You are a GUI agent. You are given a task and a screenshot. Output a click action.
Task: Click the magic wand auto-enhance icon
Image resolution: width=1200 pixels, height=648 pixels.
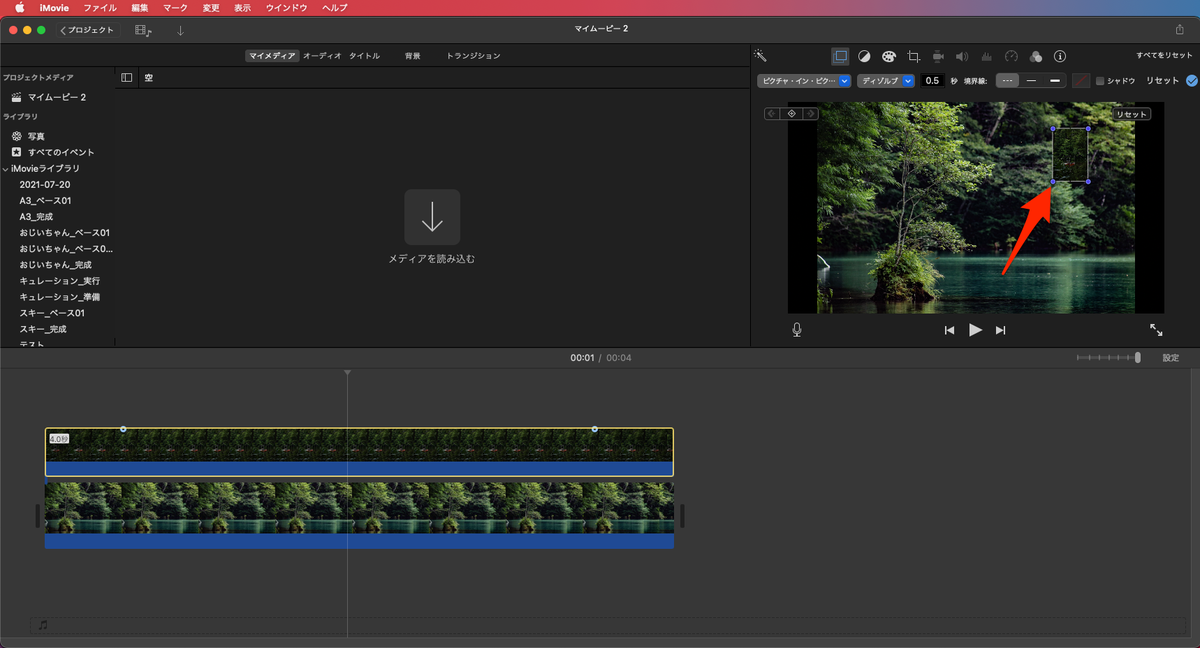[x=760, y=56]
